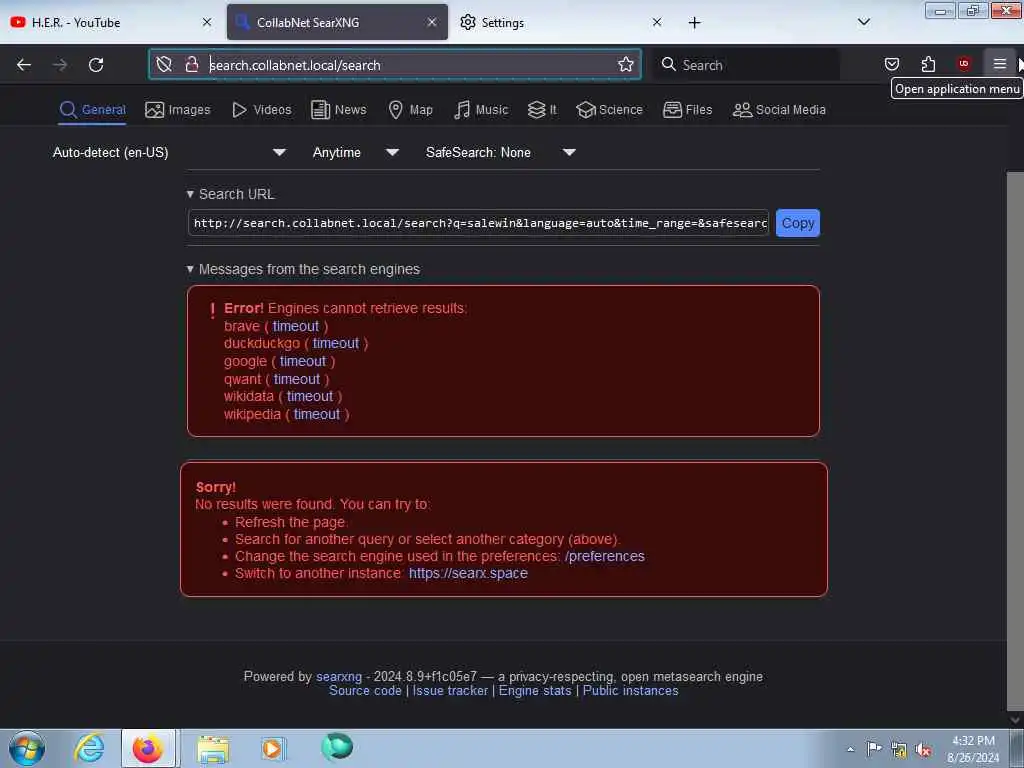The image size is (1024, 768).
Task: Launch Internet Explorer from taskbar
Action: (89, 748)
